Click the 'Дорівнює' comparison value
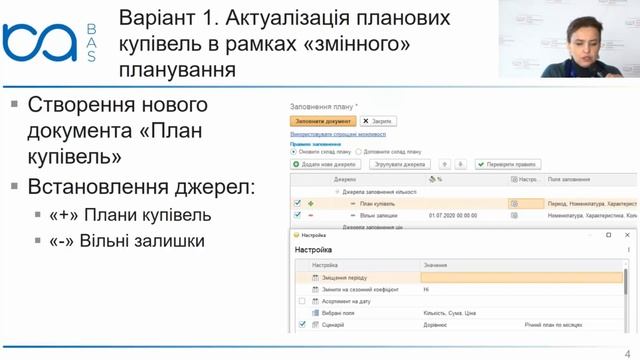Image resolution: width=640 pixels, height=360 pixels. point(435,325)
